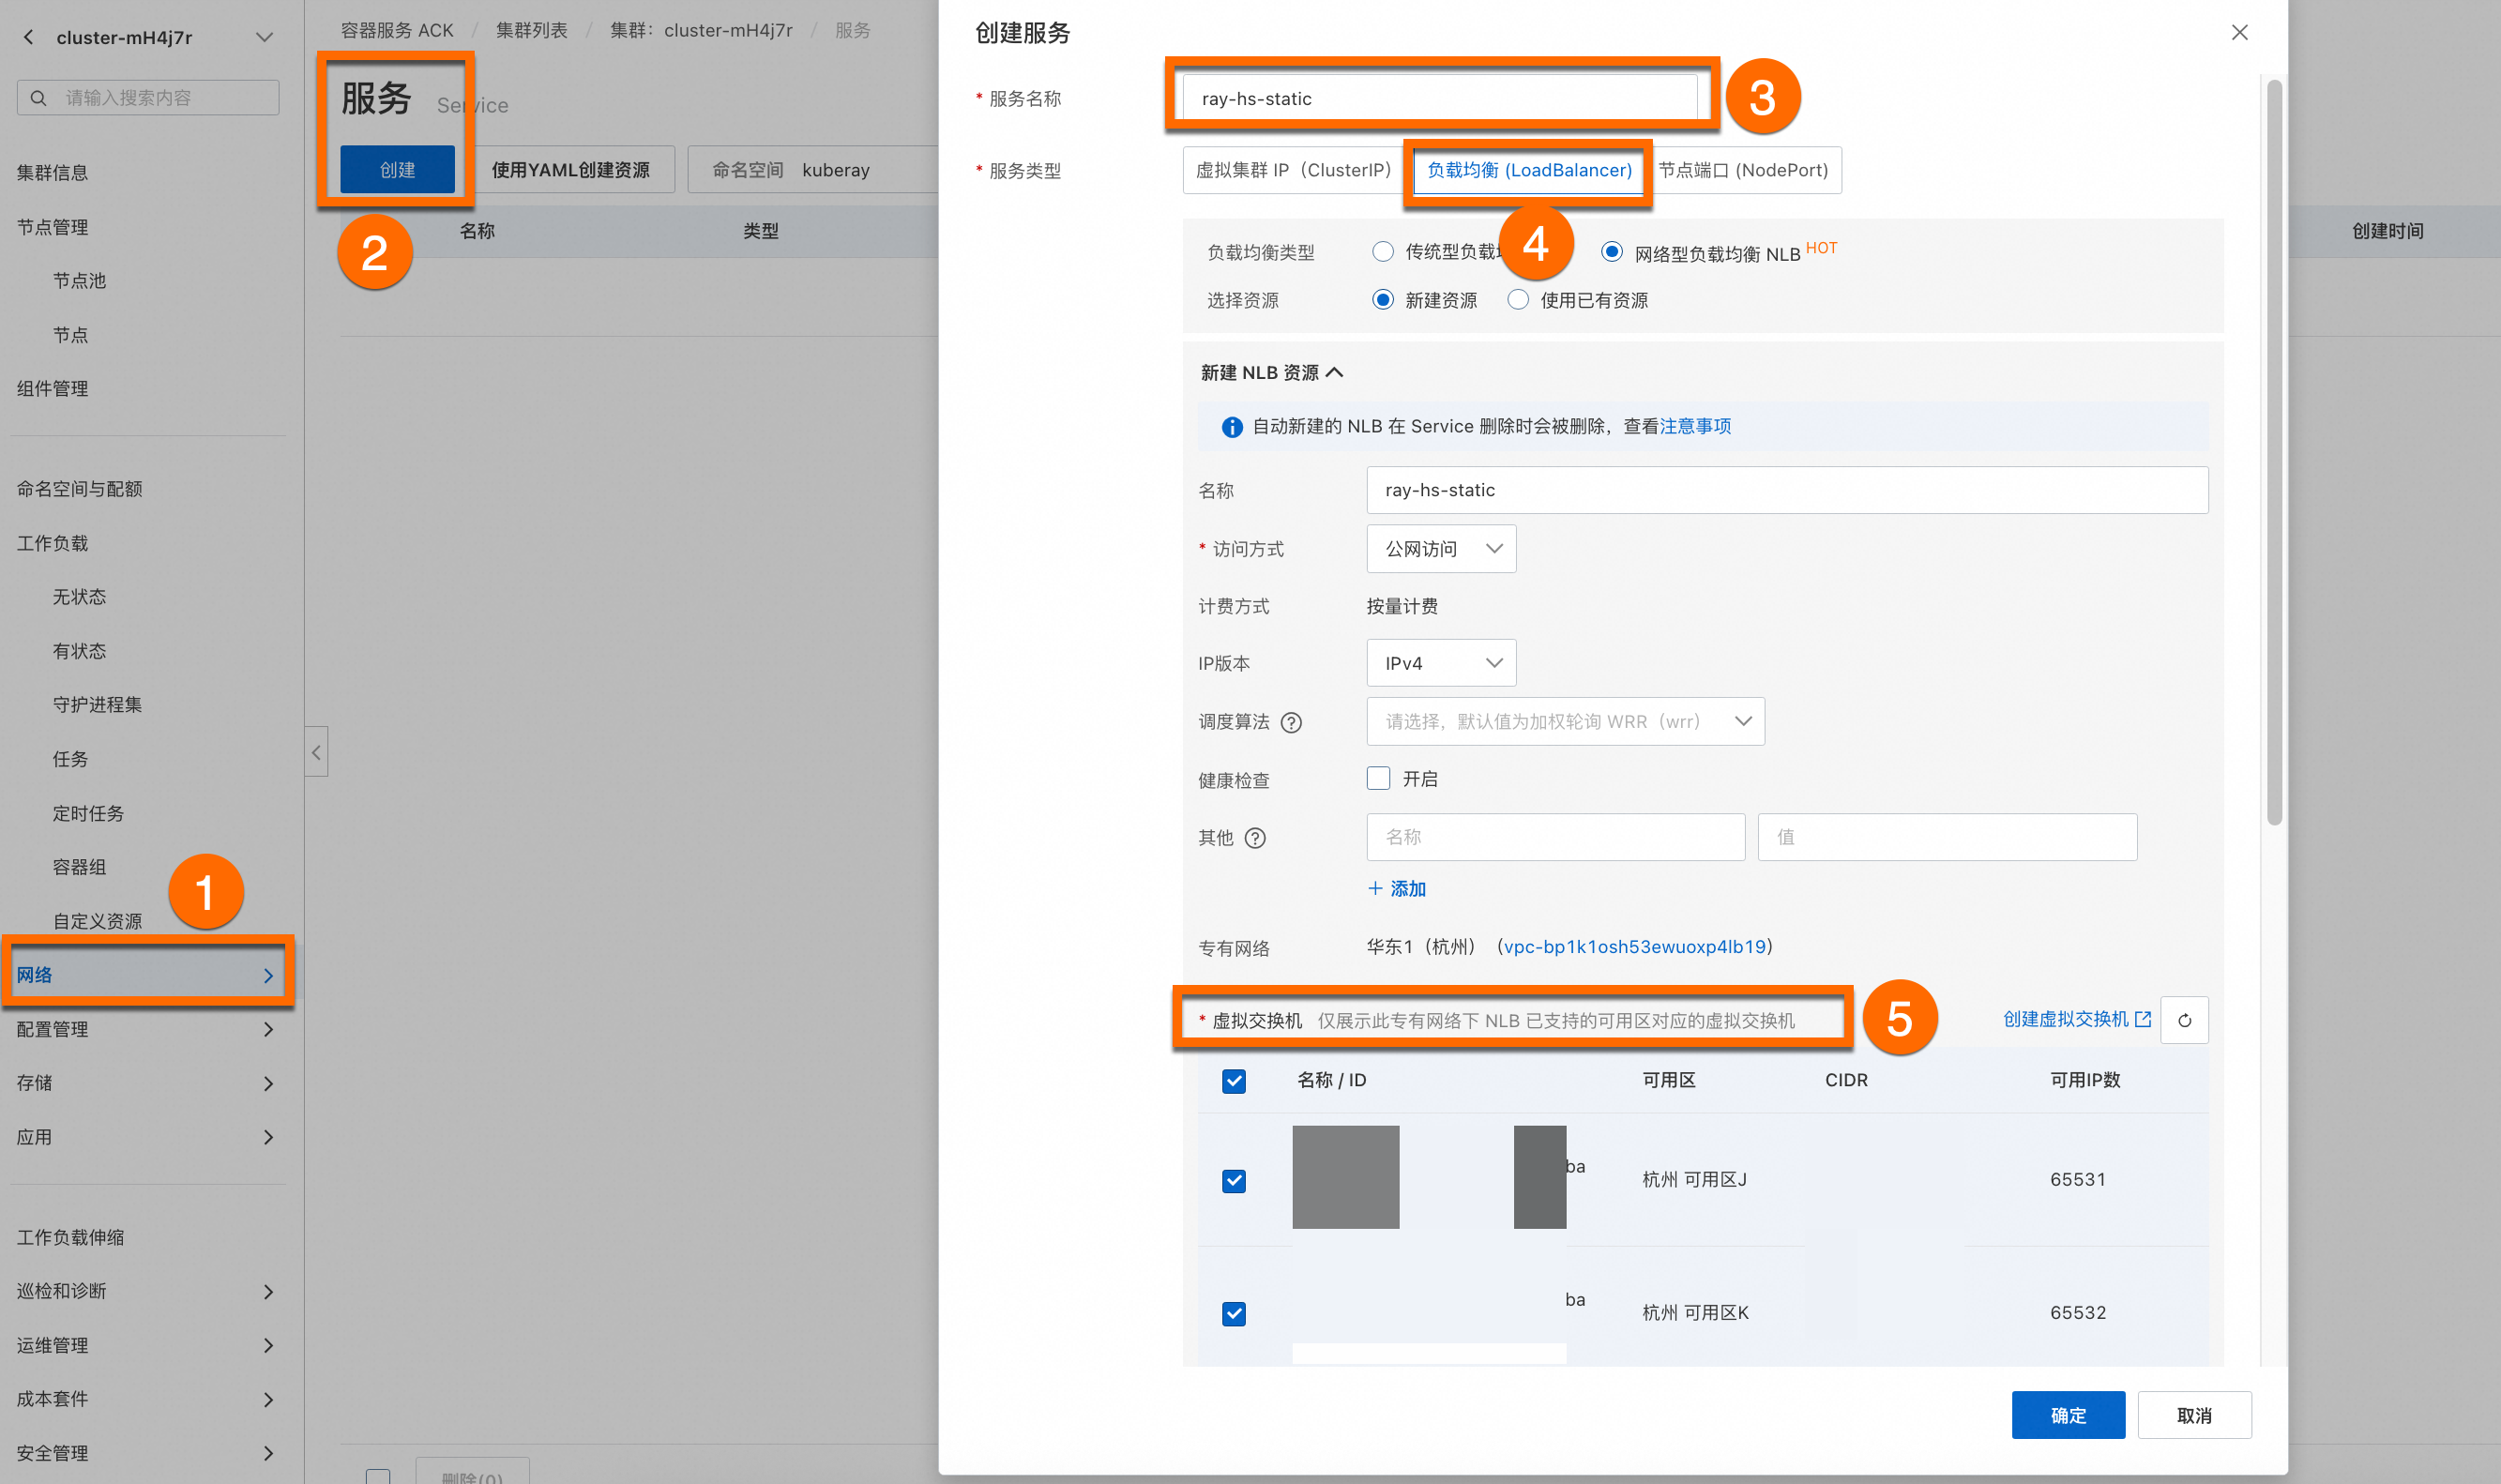2501x1484 pixels.
Task: Click the help icon beside 调度算法
Action: tap(1291, 722)
